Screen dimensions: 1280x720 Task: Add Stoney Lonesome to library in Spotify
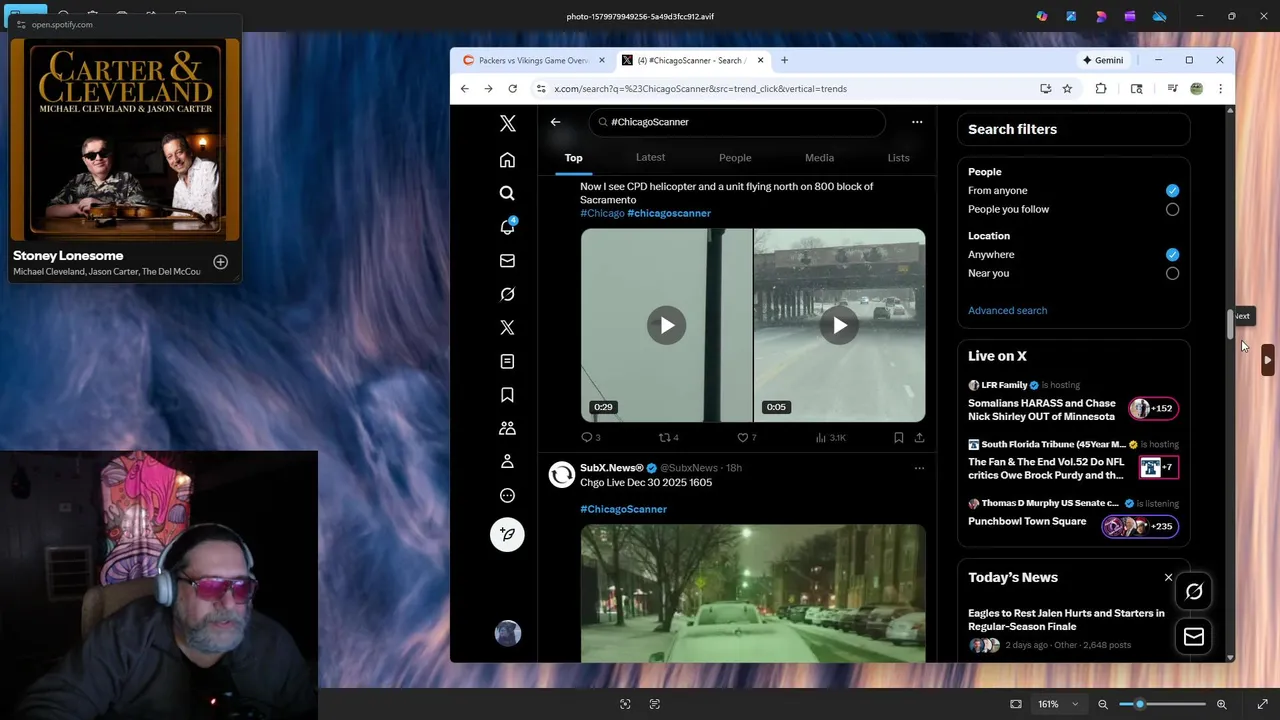point(220,262)
